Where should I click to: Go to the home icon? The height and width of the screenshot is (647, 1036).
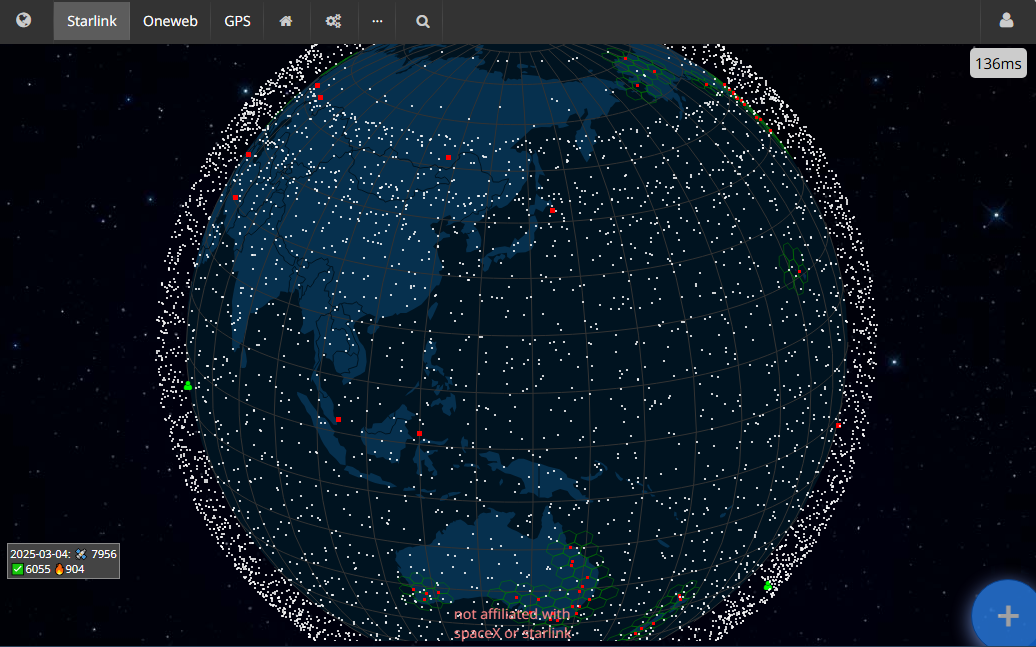click(x=286, y=21)
